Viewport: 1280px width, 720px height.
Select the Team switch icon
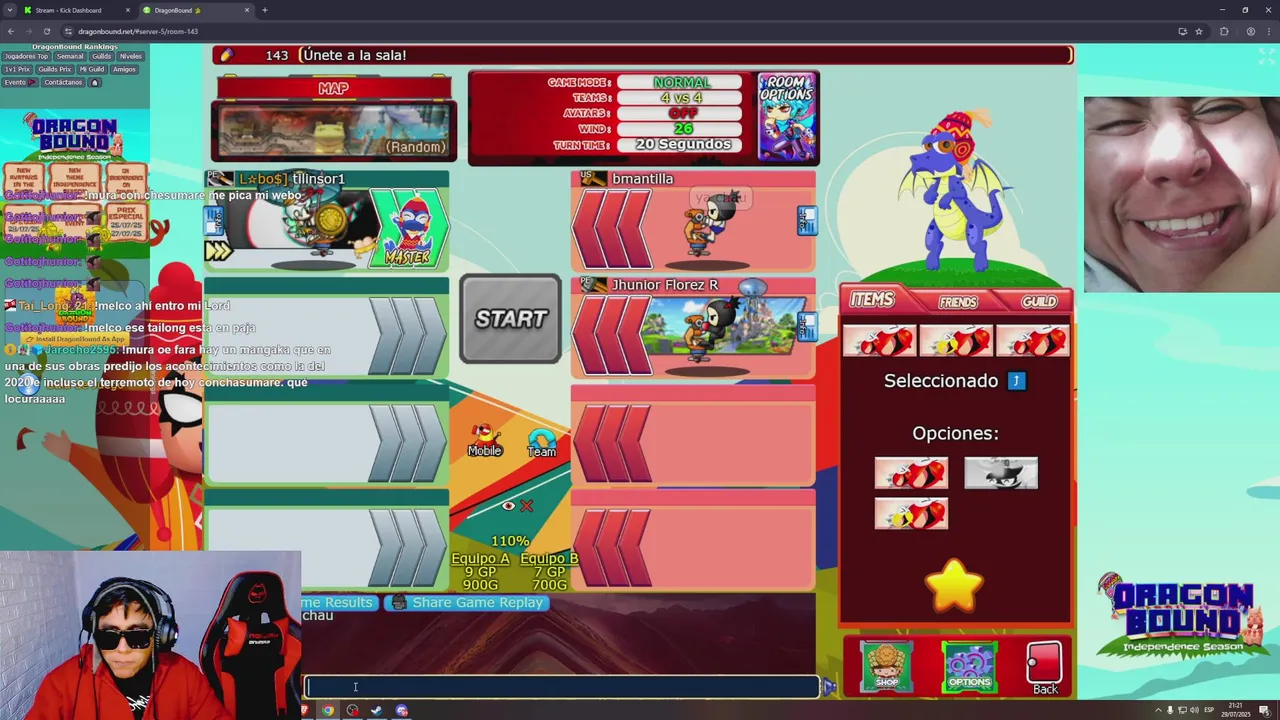pyautogui.click(x=541, y=441)
